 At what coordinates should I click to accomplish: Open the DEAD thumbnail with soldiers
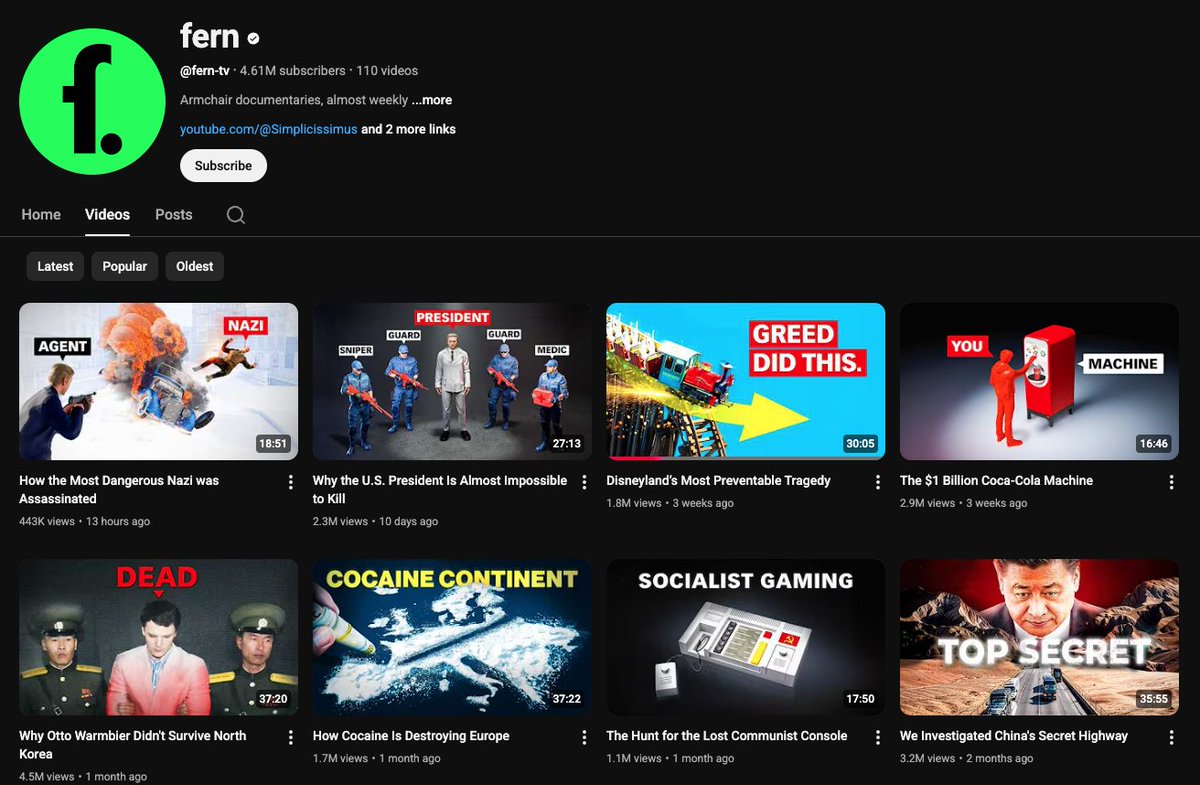[x=159, y=637]
